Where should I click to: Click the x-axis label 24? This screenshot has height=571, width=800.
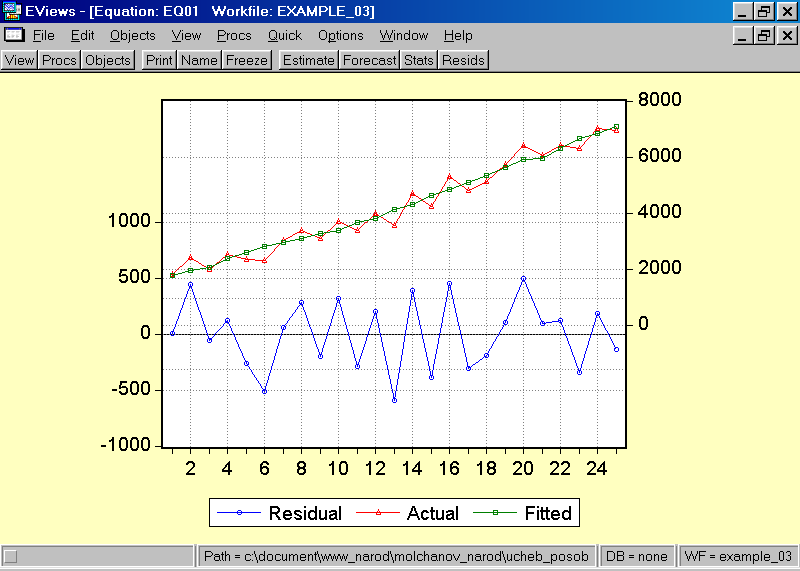coord(596,468)
